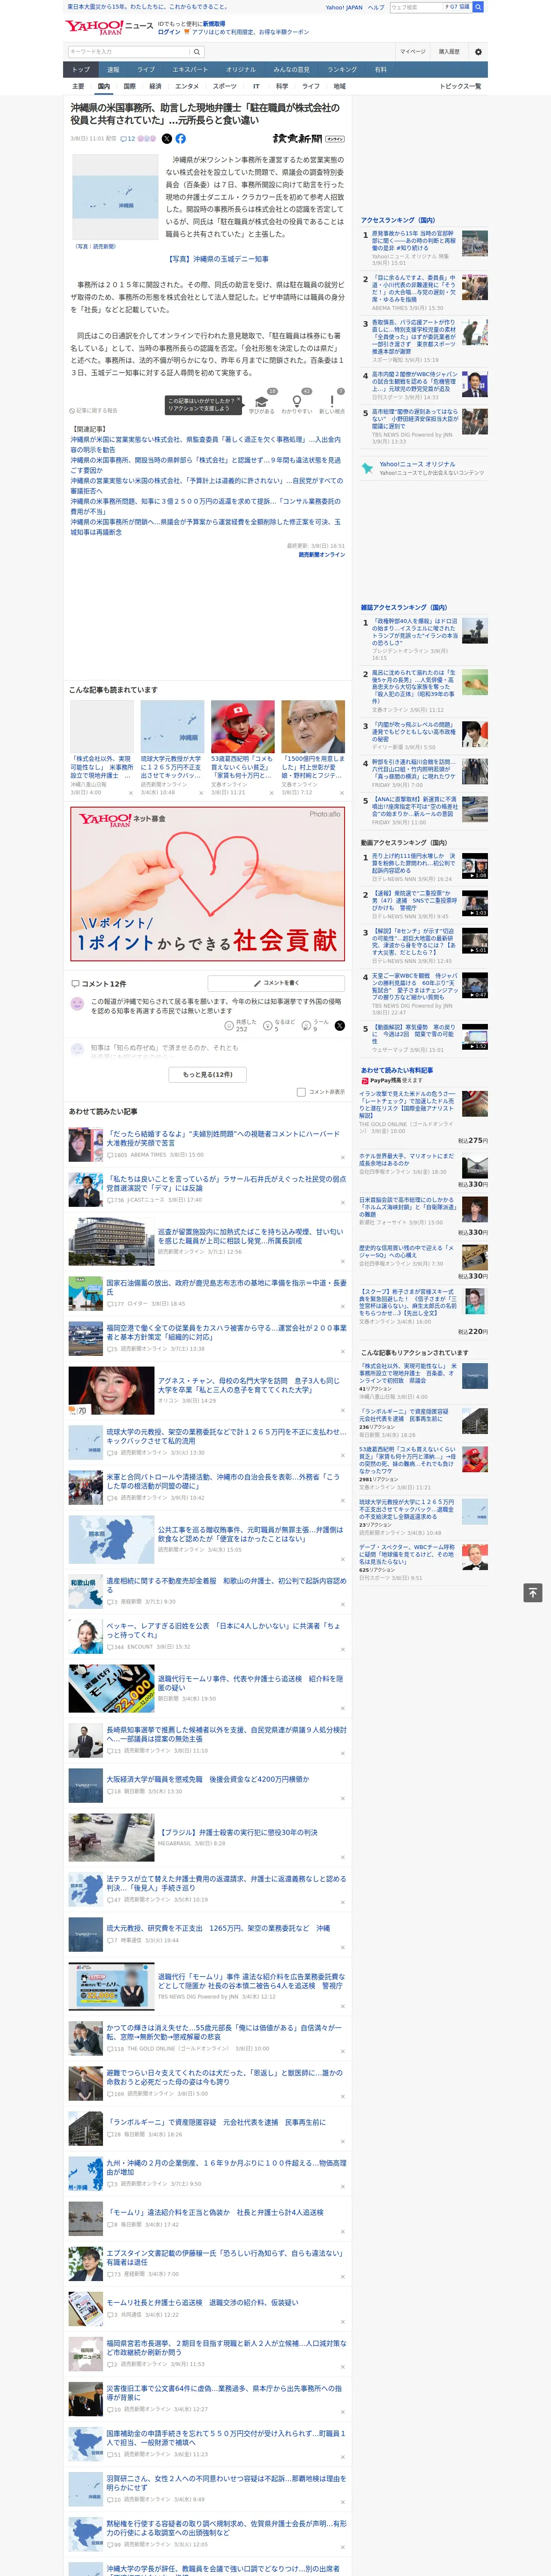
Task: Toggle the コメント非表示 checkbox
Action: pos(301,1092)
